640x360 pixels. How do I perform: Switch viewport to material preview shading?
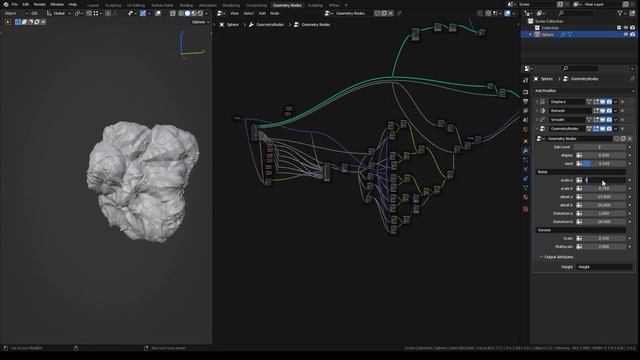pos(194,13)
